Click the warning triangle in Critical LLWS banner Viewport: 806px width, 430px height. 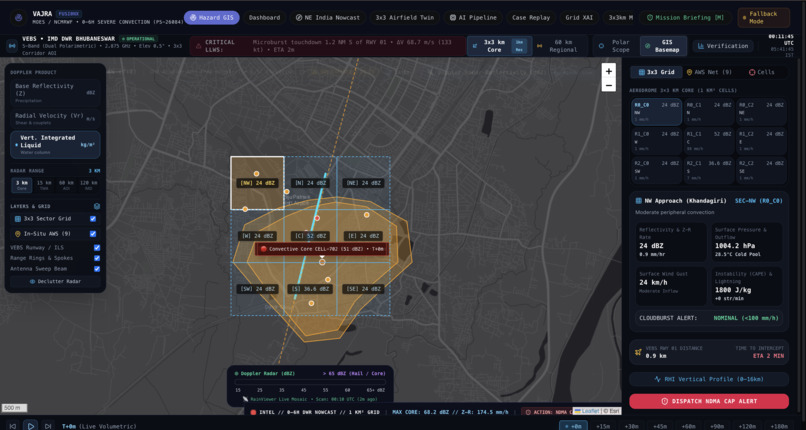click(198, 46)
